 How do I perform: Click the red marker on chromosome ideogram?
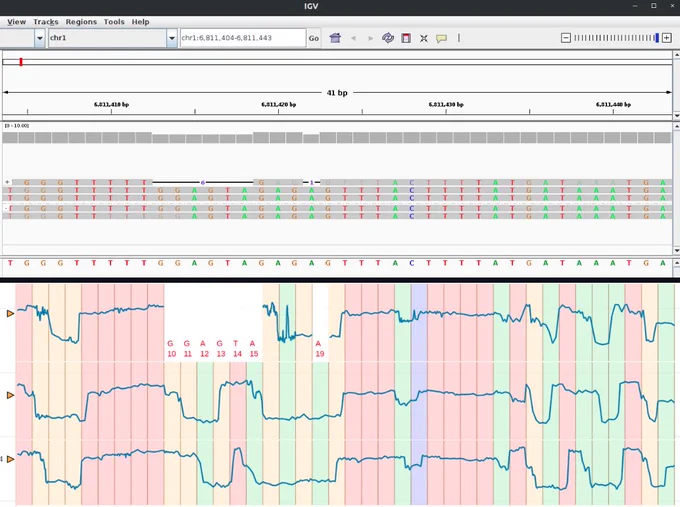pyautogui.click(x=21, y=62)
